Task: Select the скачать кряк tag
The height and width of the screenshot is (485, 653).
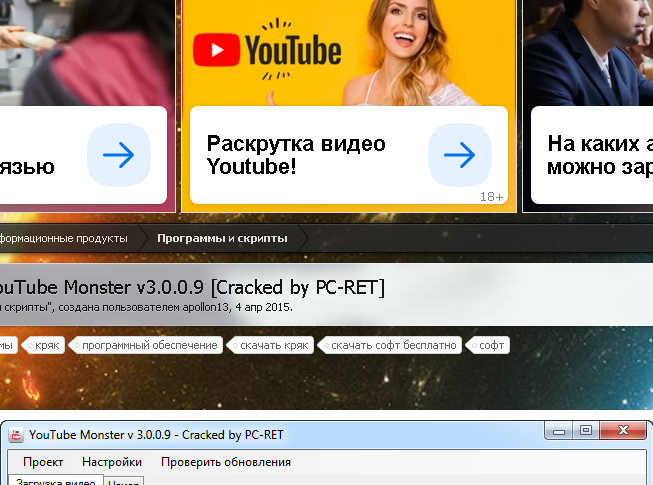Action: 275,345
